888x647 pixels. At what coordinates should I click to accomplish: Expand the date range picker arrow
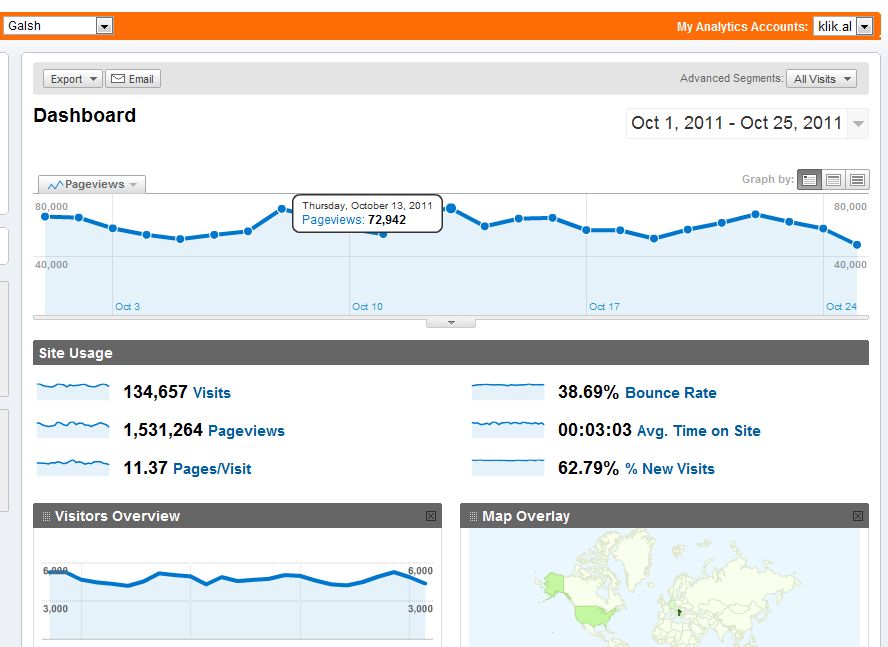click(858, 123)
